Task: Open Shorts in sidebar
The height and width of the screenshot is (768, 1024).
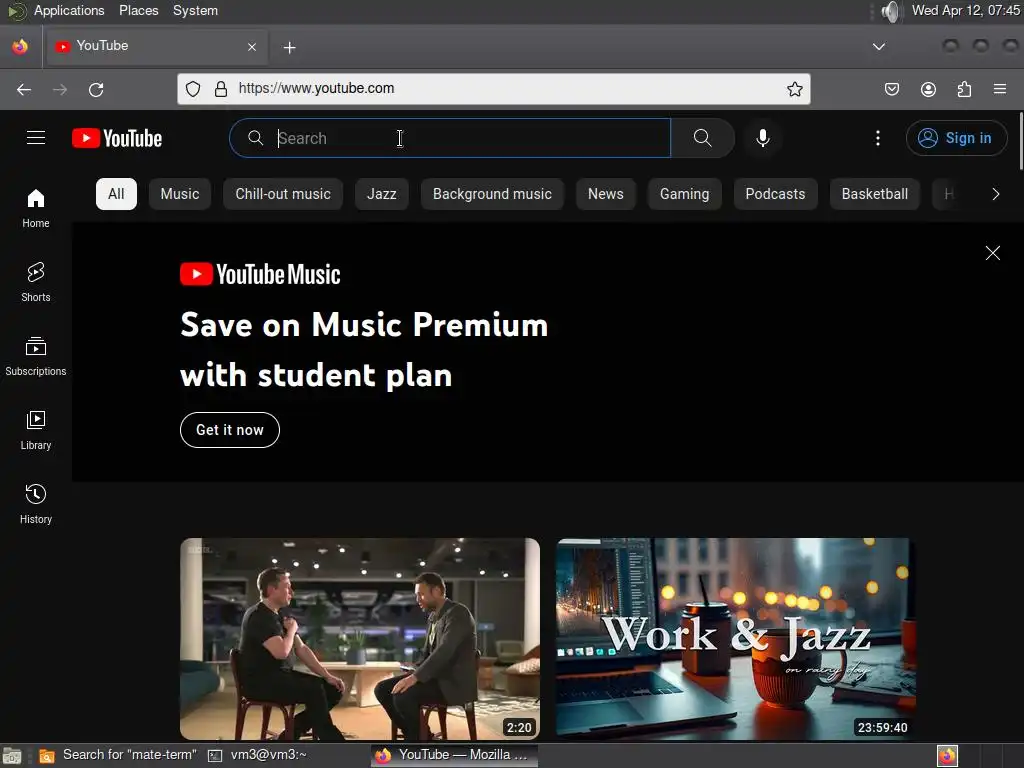Action: [36, 282]
